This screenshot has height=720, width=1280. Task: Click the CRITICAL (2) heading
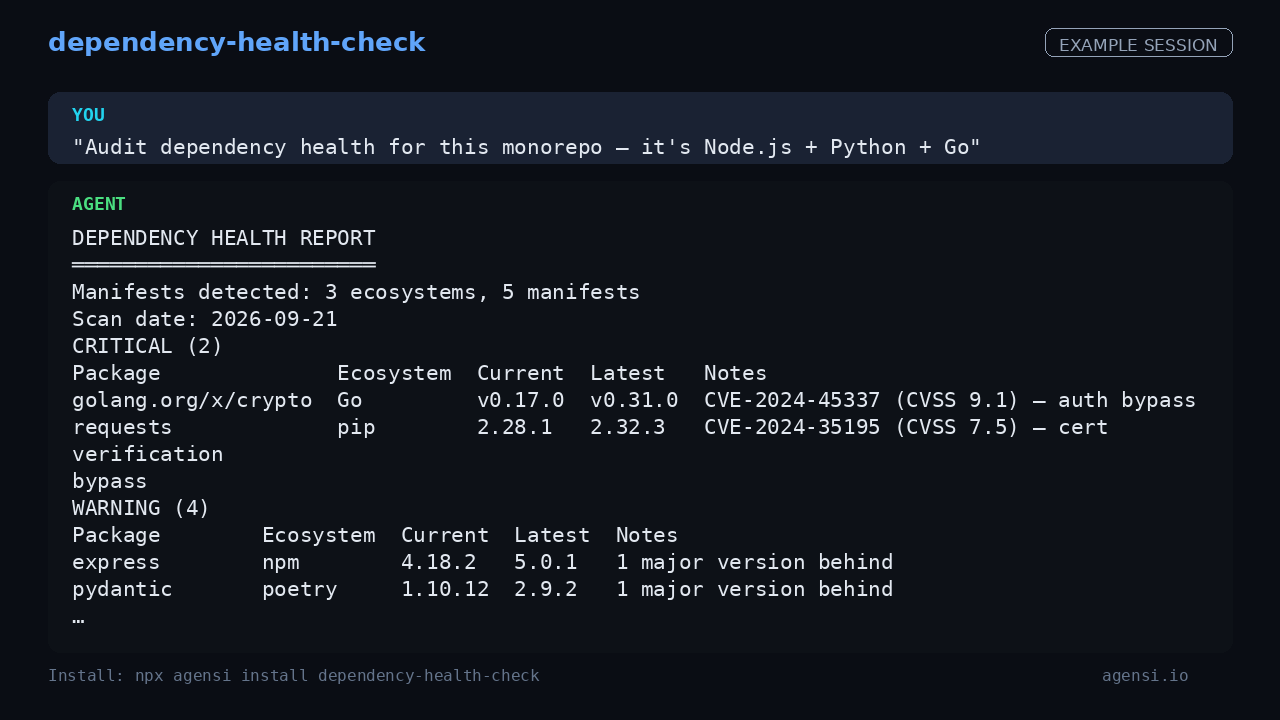pyautogui.click(x=148, y=346)
